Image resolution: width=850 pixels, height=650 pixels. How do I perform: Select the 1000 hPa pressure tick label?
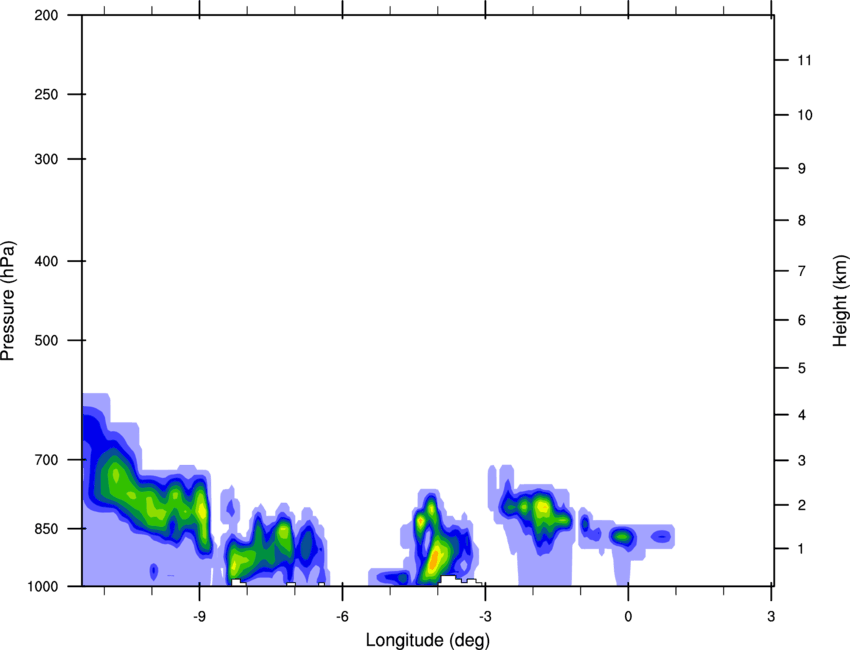tap(44, 586)
